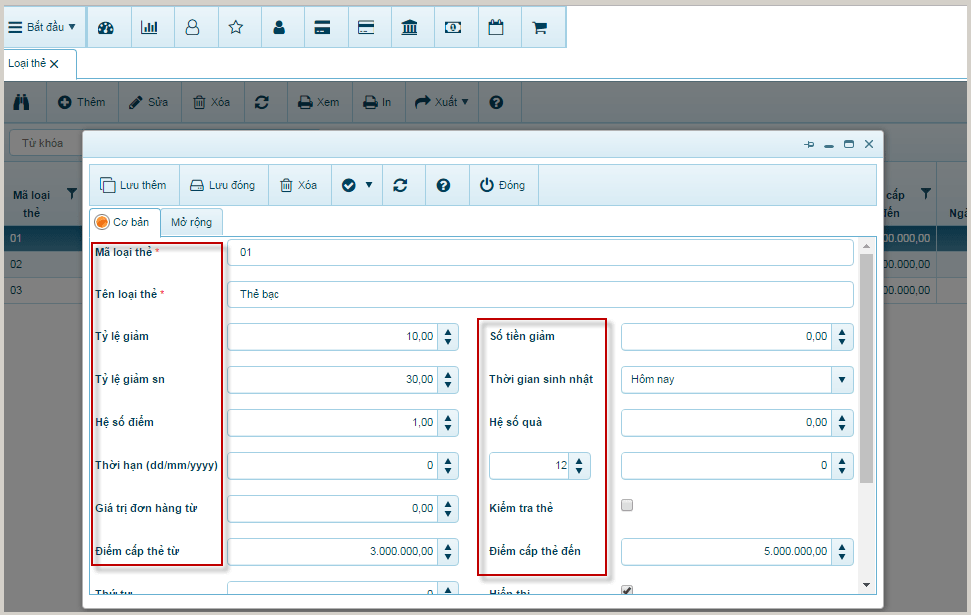Image resolution: width=971 pixels, height=615 pixels.
Task: Click the help question icon in dialog toolbar
Action: pos(443,185)
